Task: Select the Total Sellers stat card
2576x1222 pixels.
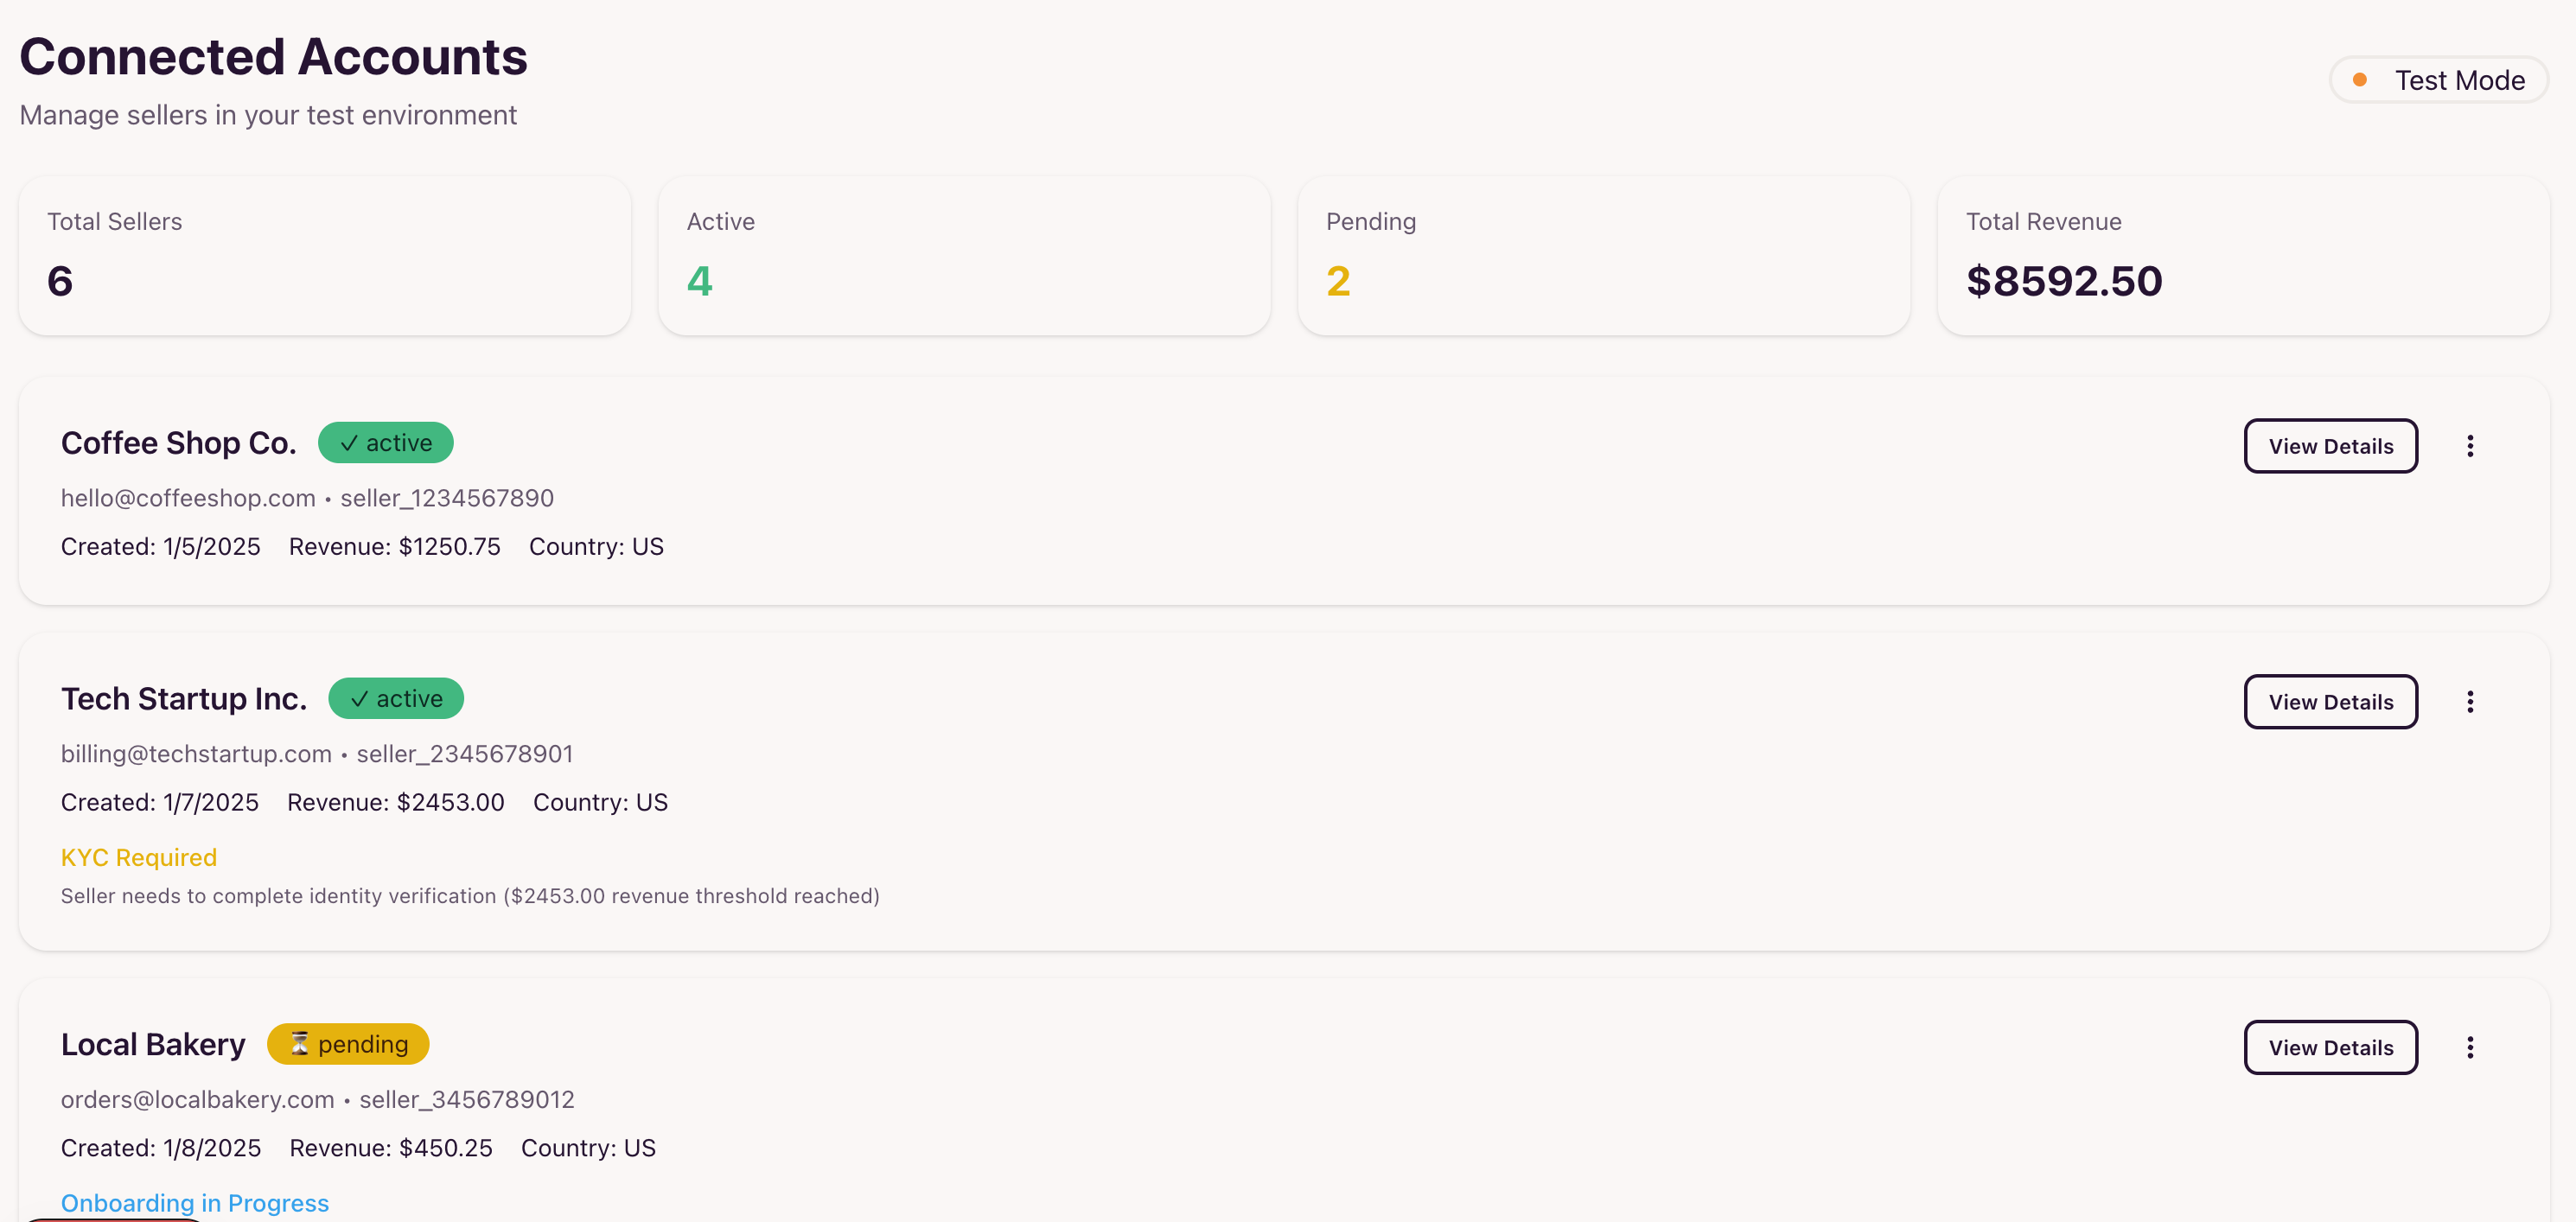Action: tap(324, 256)
